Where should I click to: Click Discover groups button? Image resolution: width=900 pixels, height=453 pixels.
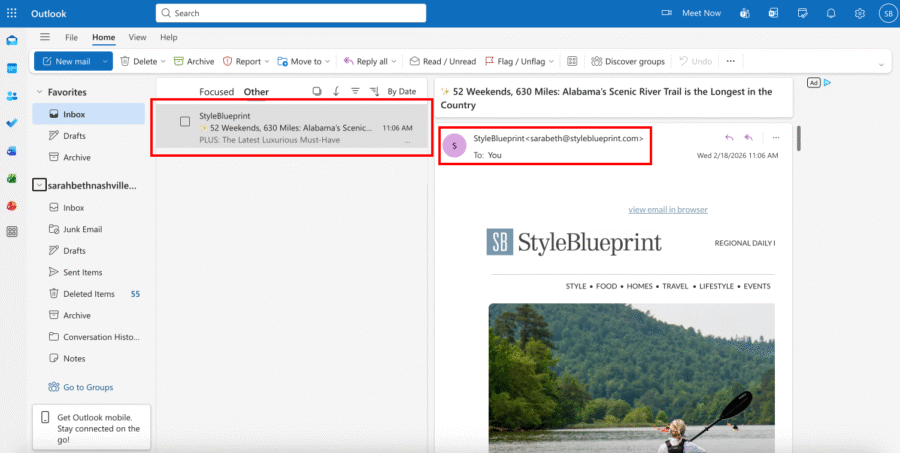[628, 61]
